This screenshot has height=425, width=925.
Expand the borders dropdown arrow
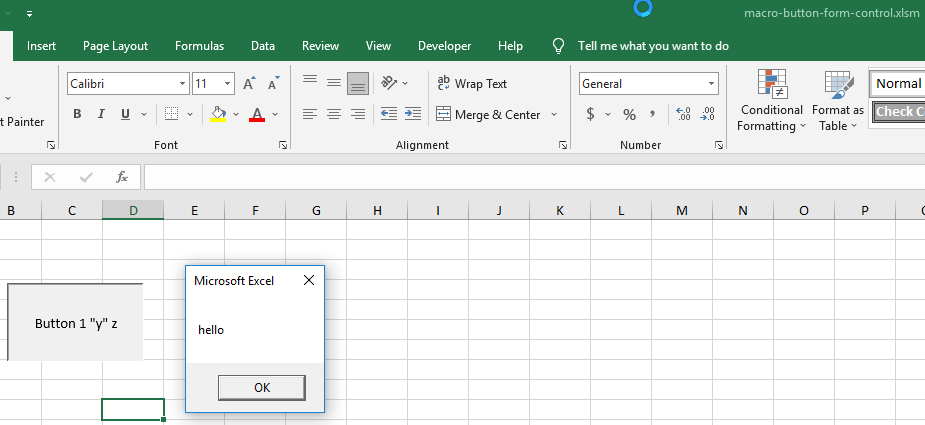click(x=190, y=114)
